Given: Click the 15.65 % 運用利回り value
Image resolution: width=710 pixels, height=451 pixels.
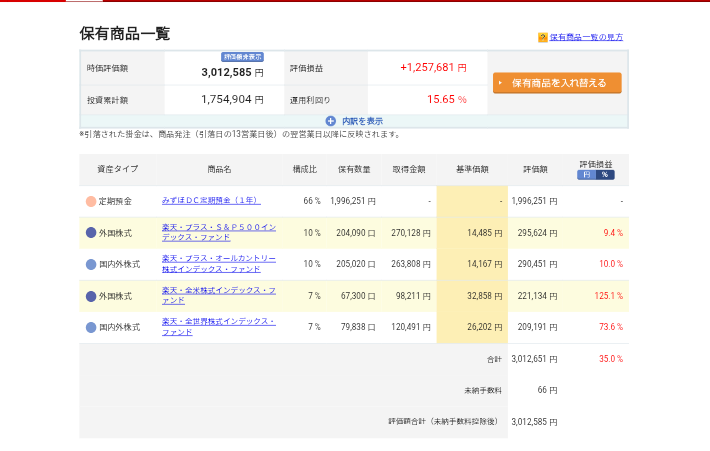Looking at the screenshot, I should point(447,99).
